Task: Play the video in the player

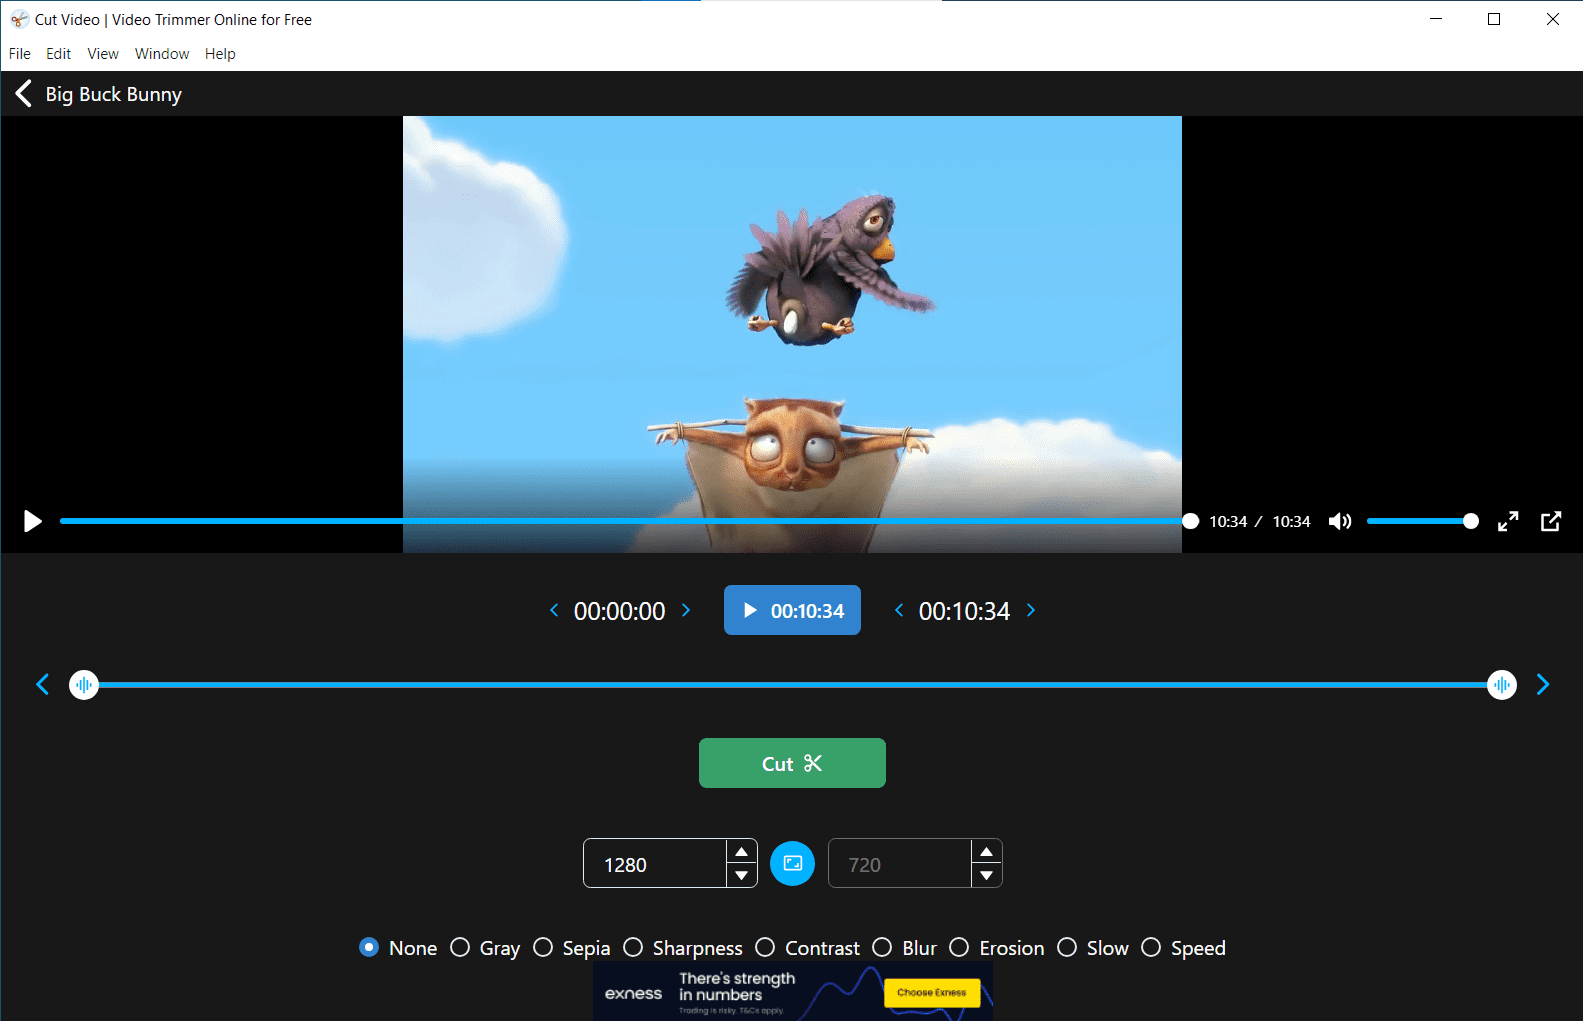Action: tap(32, 521)
